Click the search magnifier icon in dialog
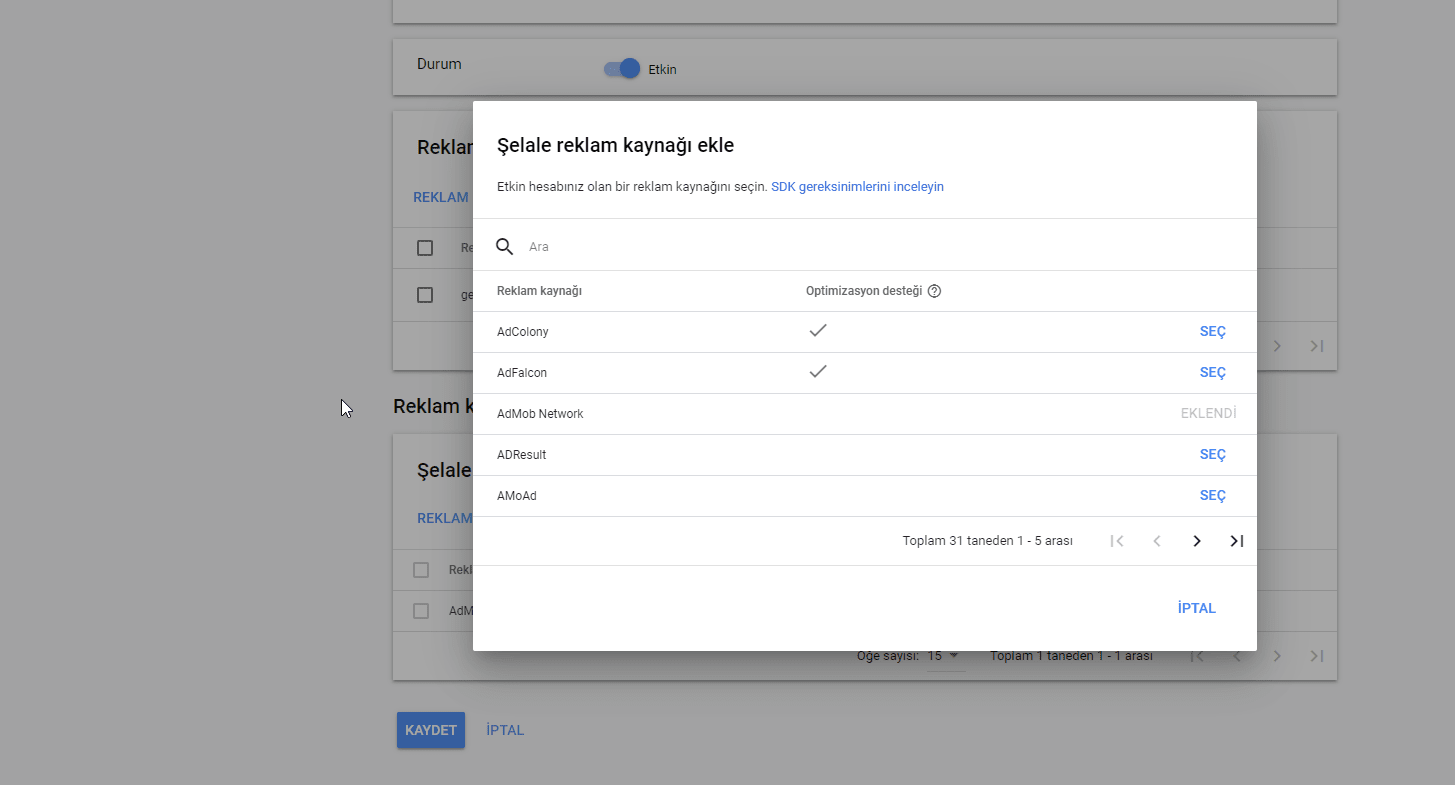 point(505,246)
